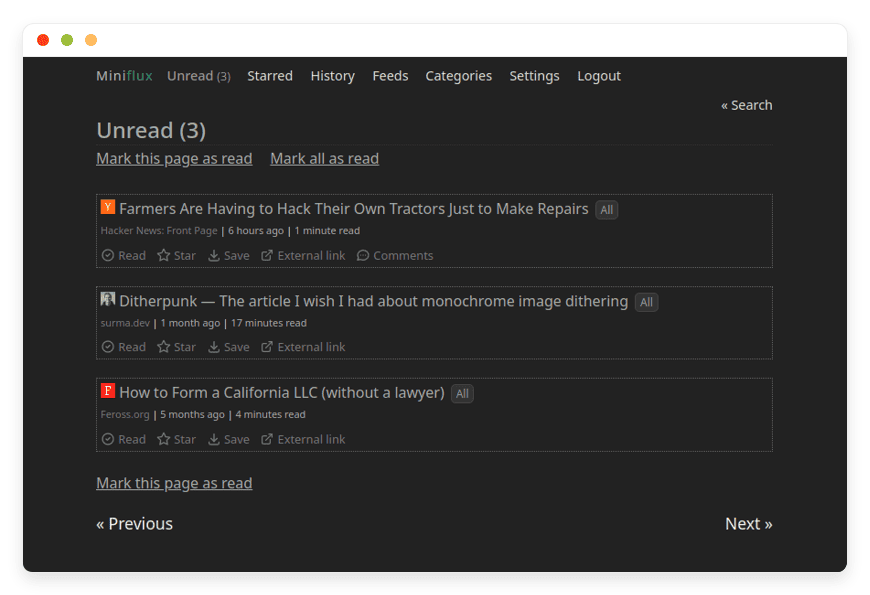870x595 pixels.
Task: Click the 'All' category tag on California LLC entry
Action: [x=462, y=394]
